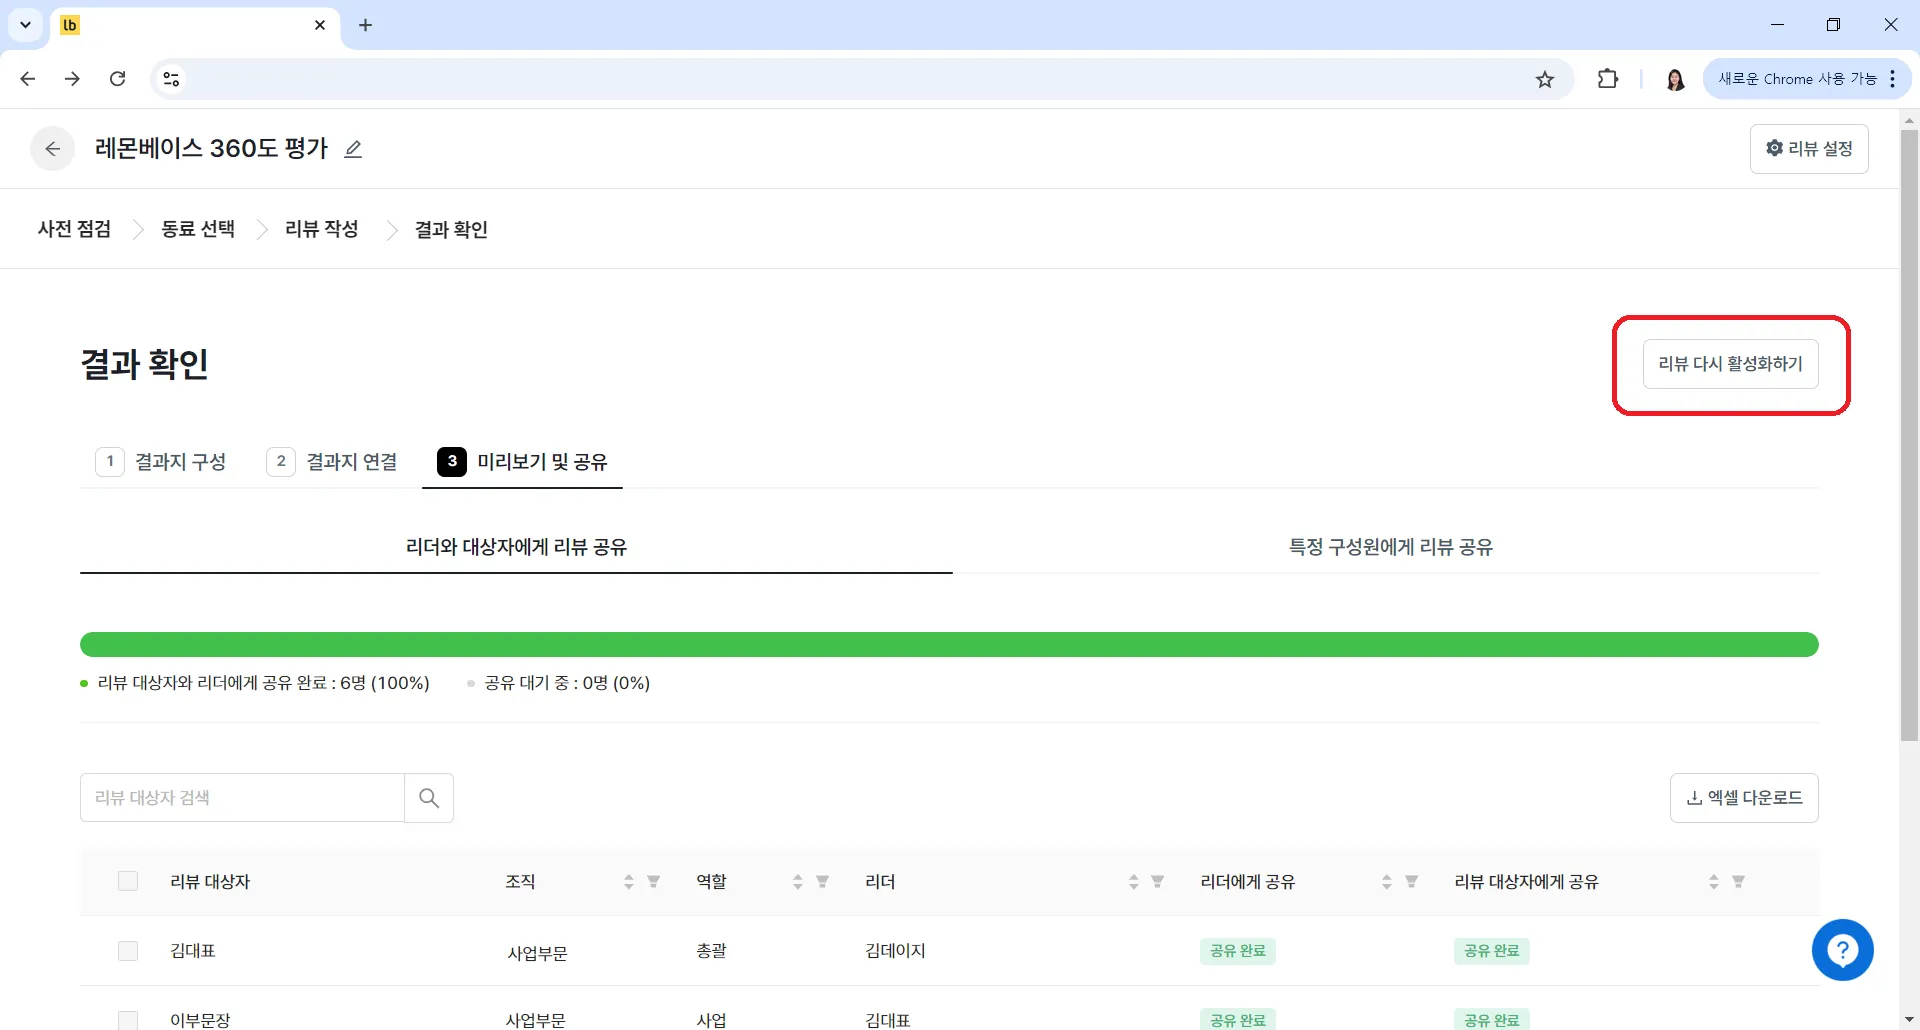Open tab search dropdown arrow

(26, 25)
